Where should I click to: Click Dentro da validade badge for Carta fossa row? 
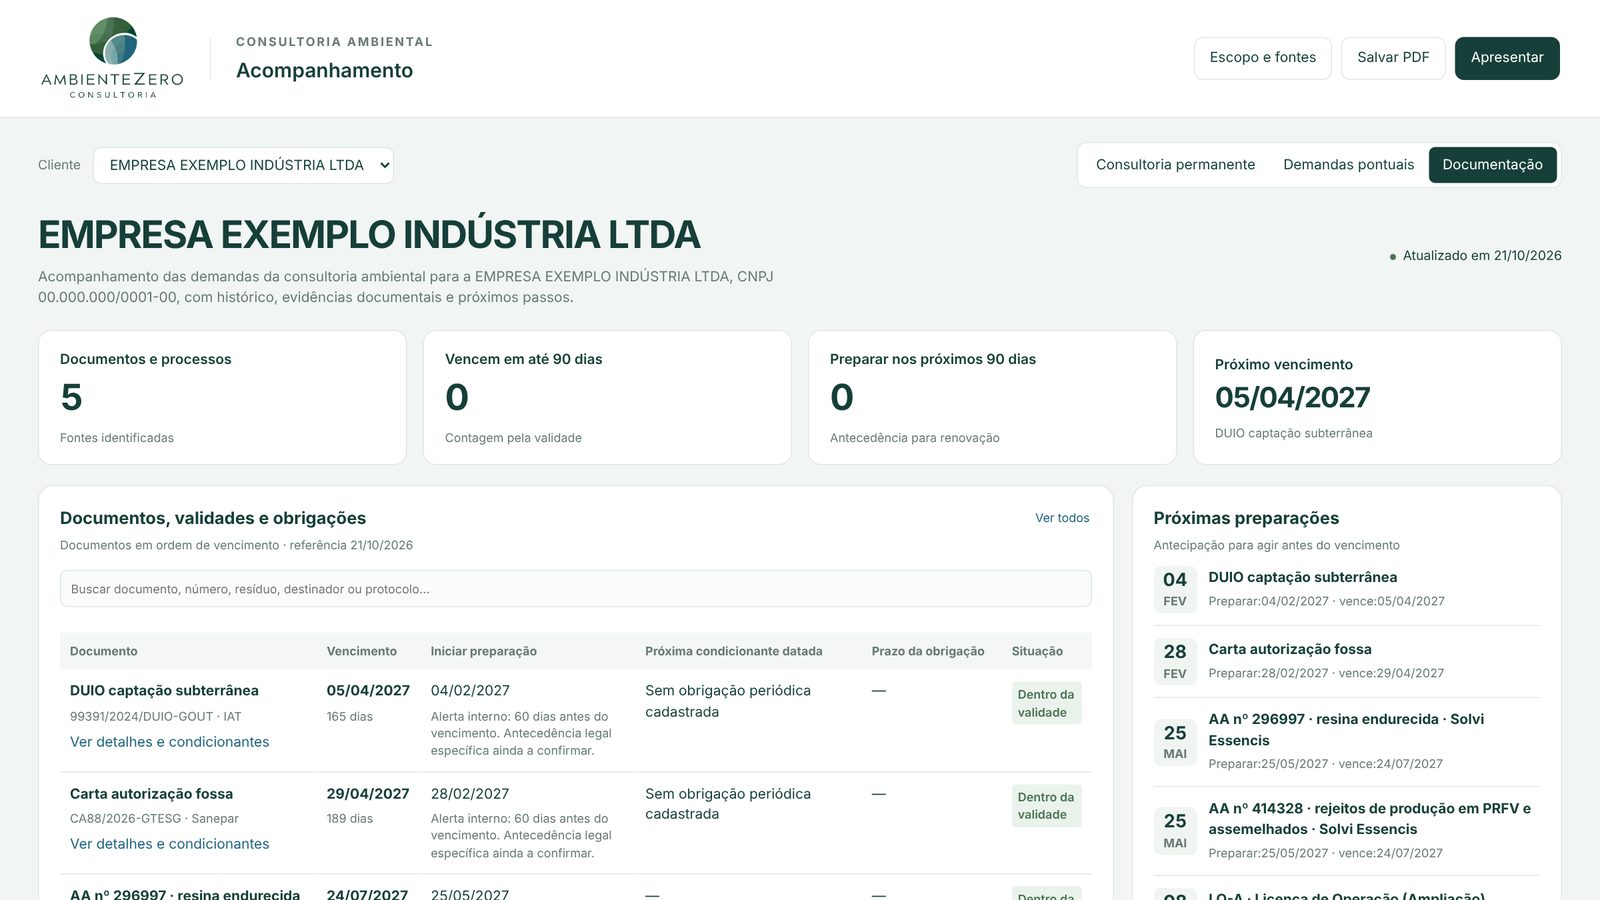(x=1046, y=806)
